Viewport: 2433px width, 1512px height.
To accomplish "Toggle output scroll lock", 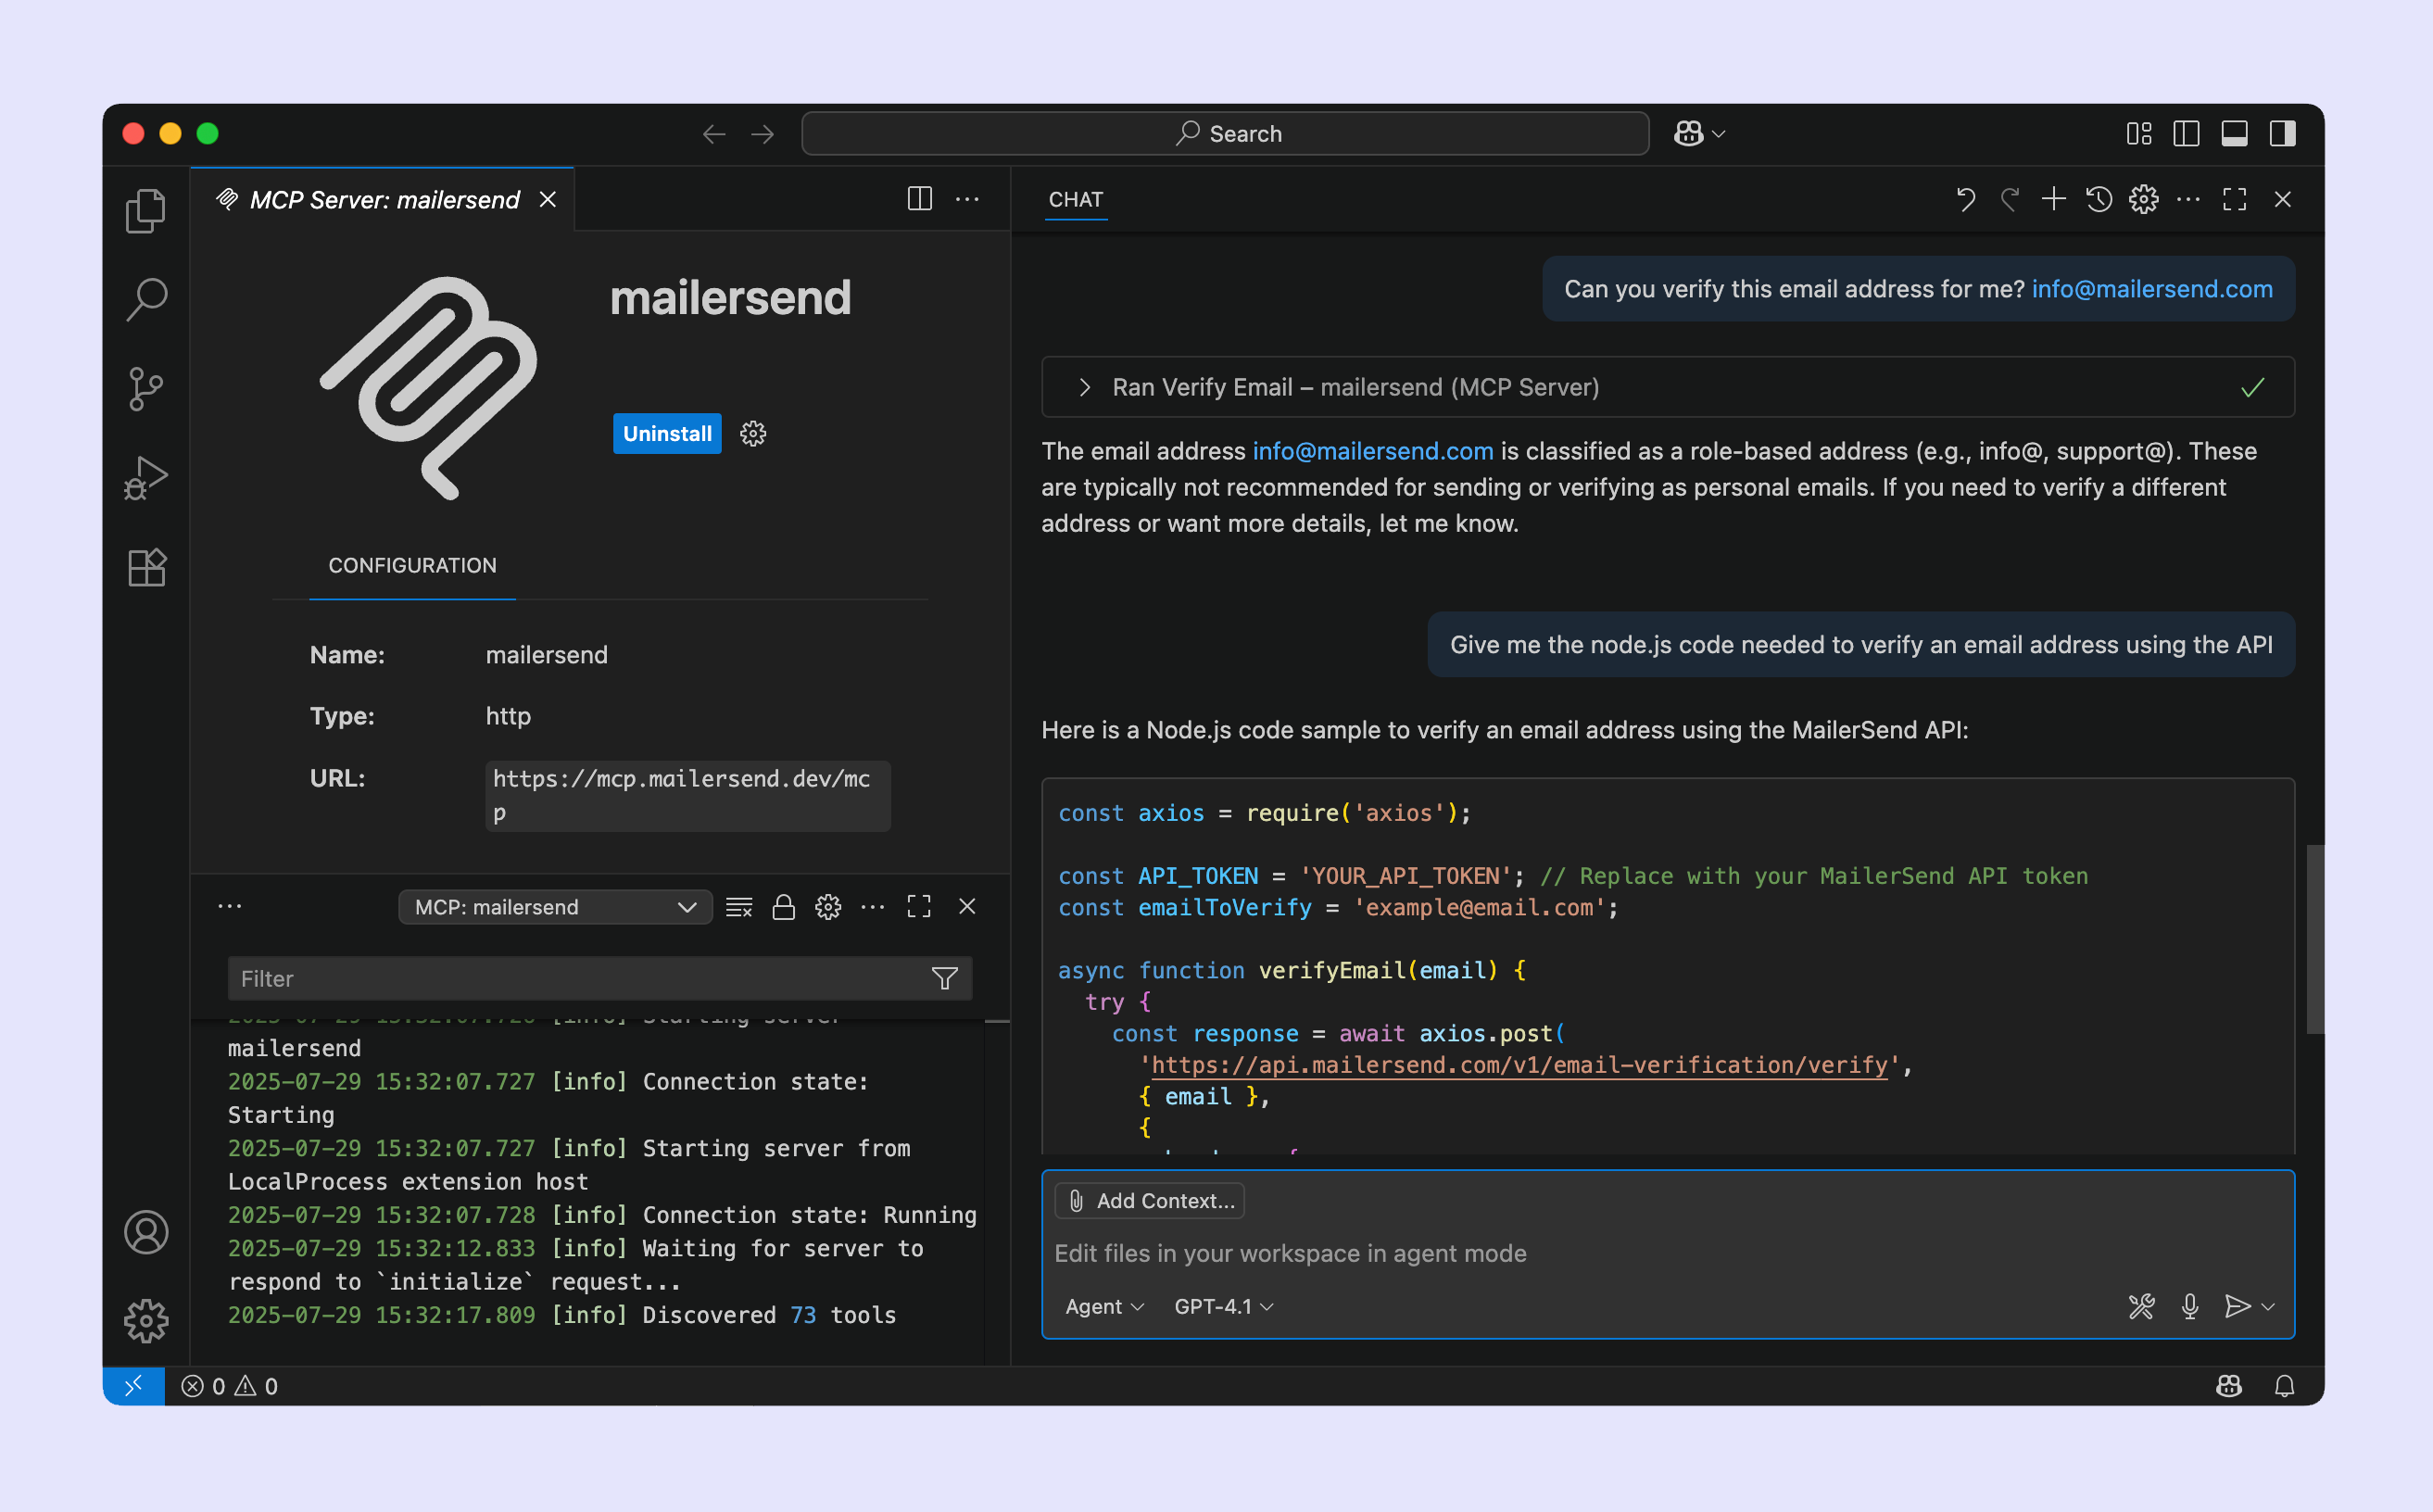I will coord(783,907).
